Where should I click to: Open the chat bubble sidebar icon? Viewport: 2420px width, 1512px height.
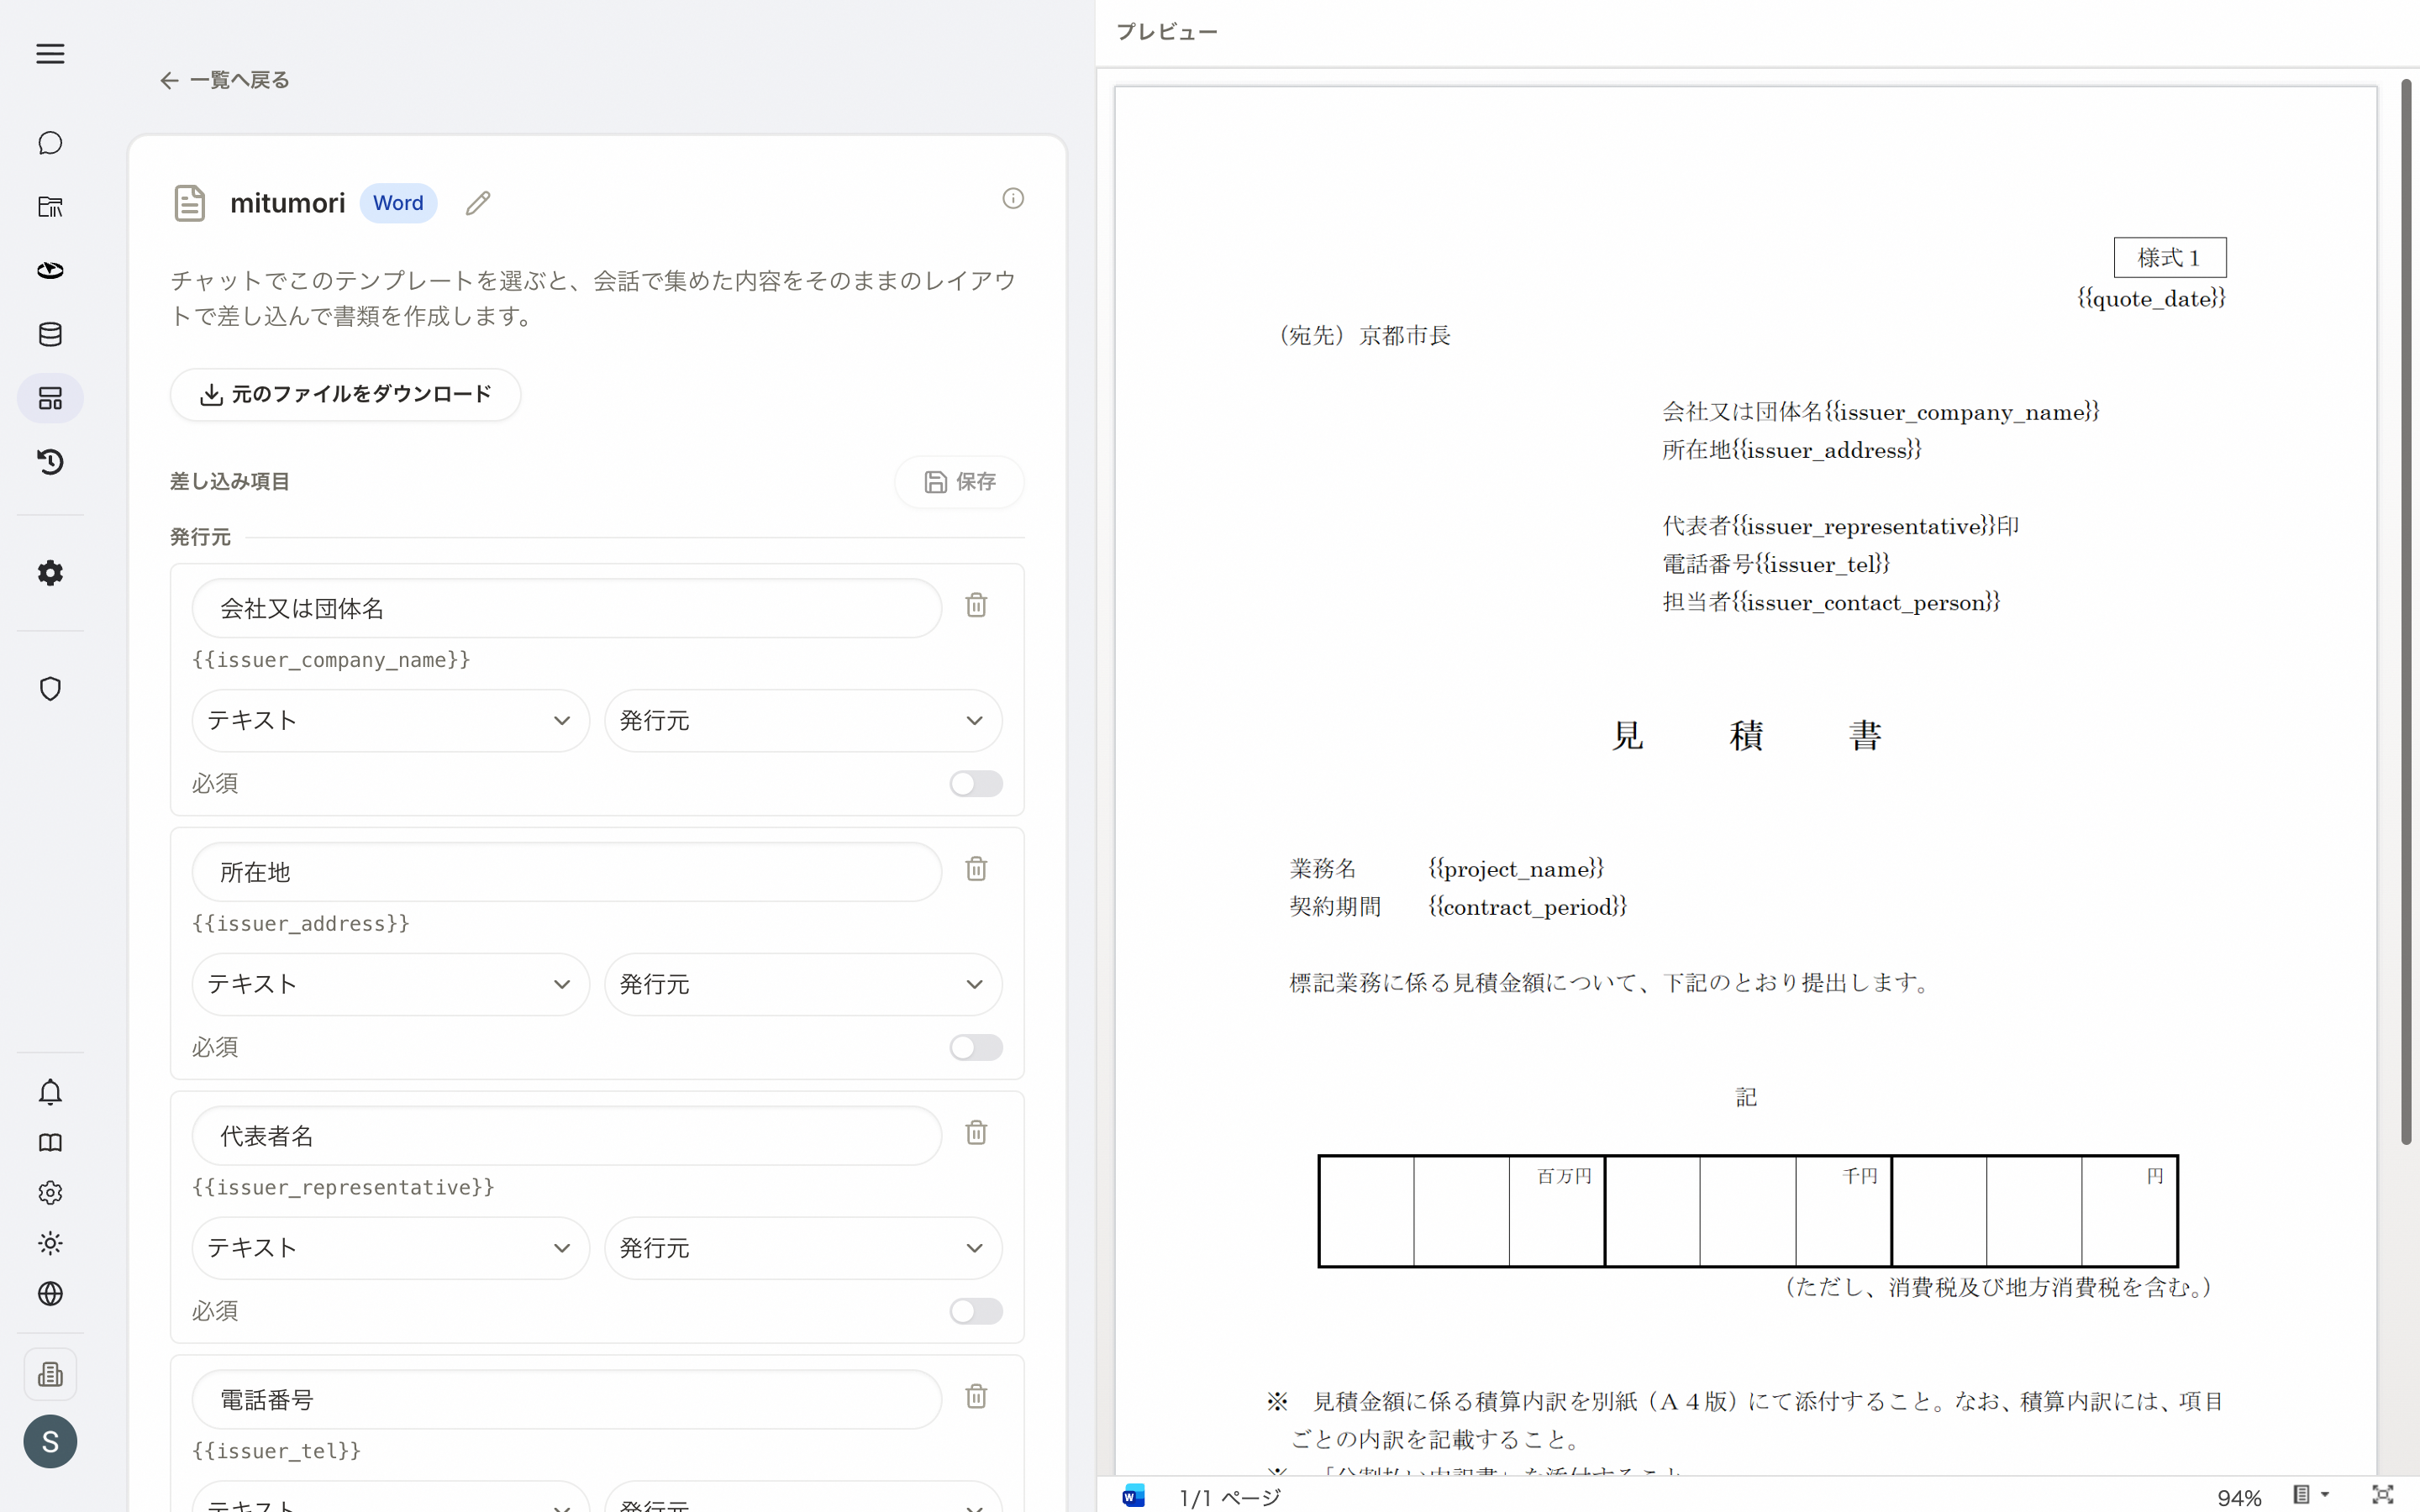click(50, 143)
